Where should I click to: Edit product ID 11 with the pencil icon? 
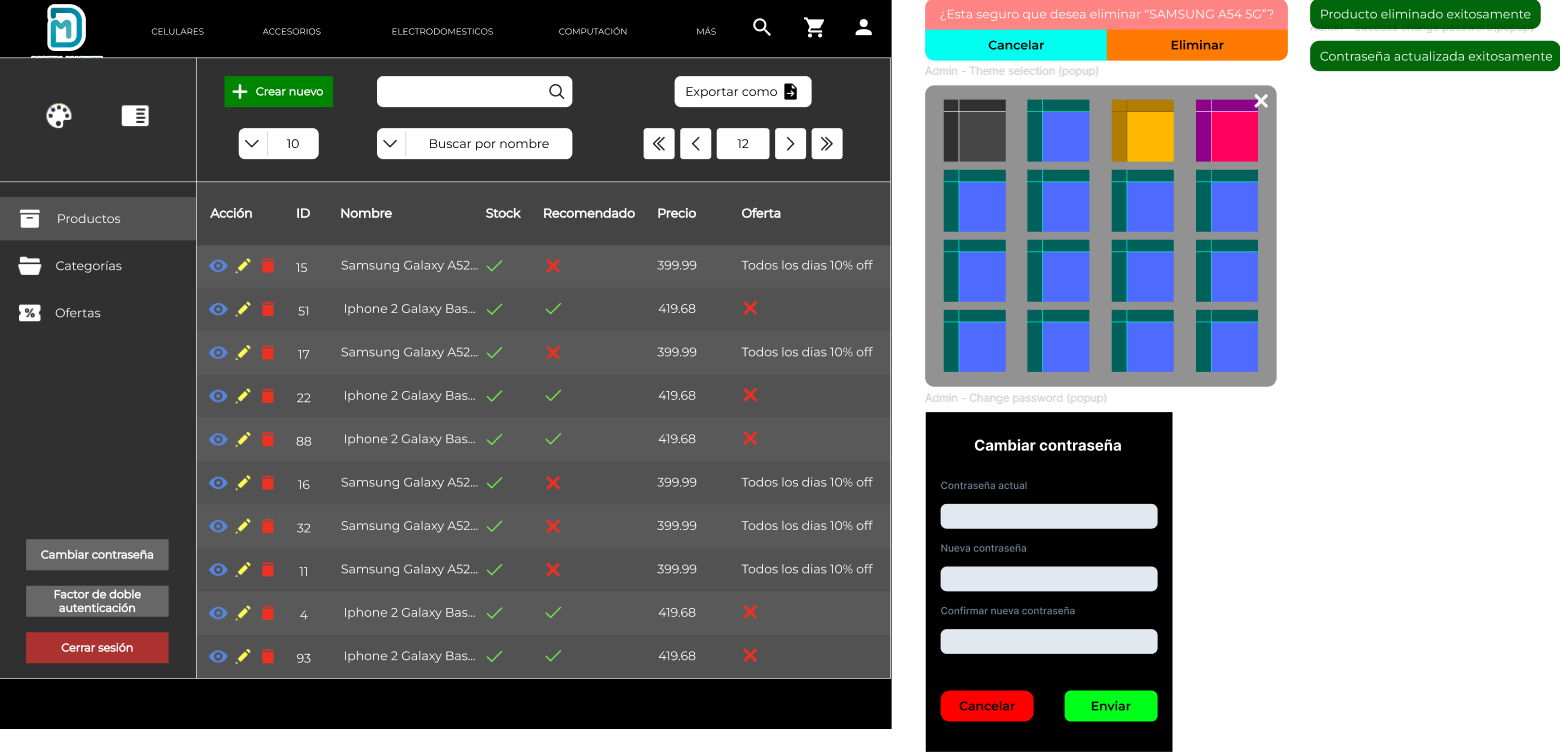[x=243, y=569]
